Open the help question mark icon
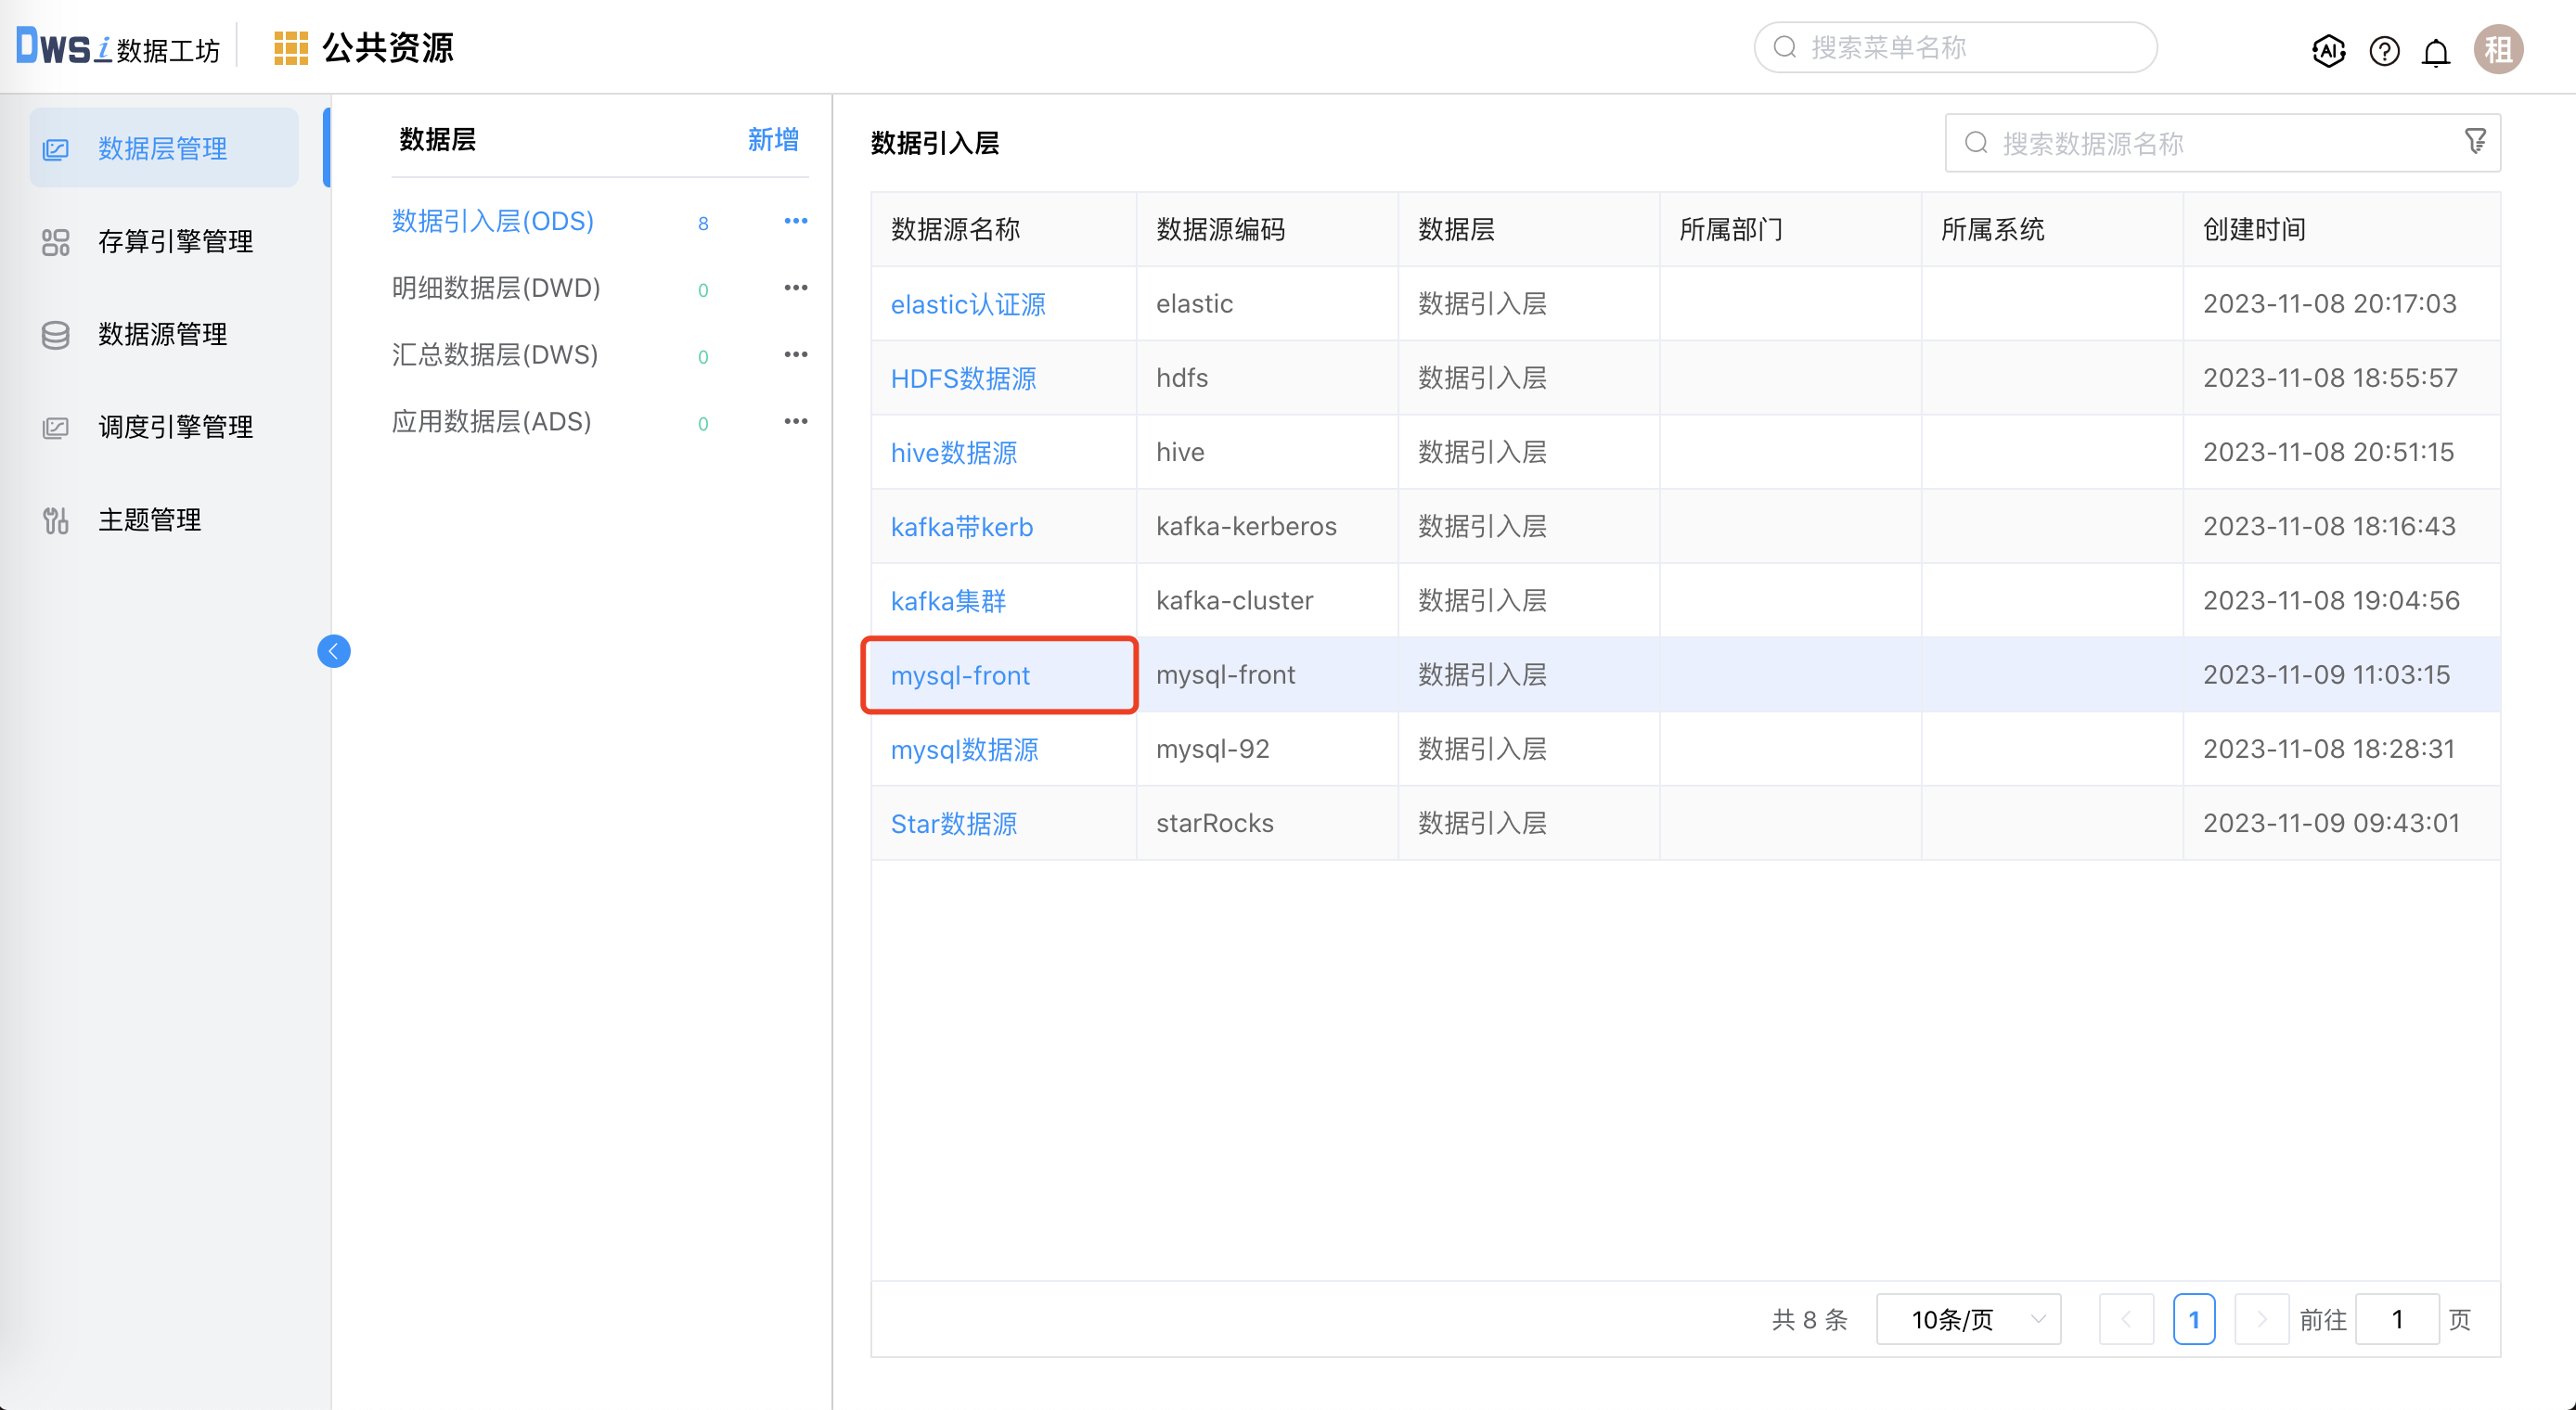Image resolution: width=2576 pixels, height=1410 pixels. 2384,50
